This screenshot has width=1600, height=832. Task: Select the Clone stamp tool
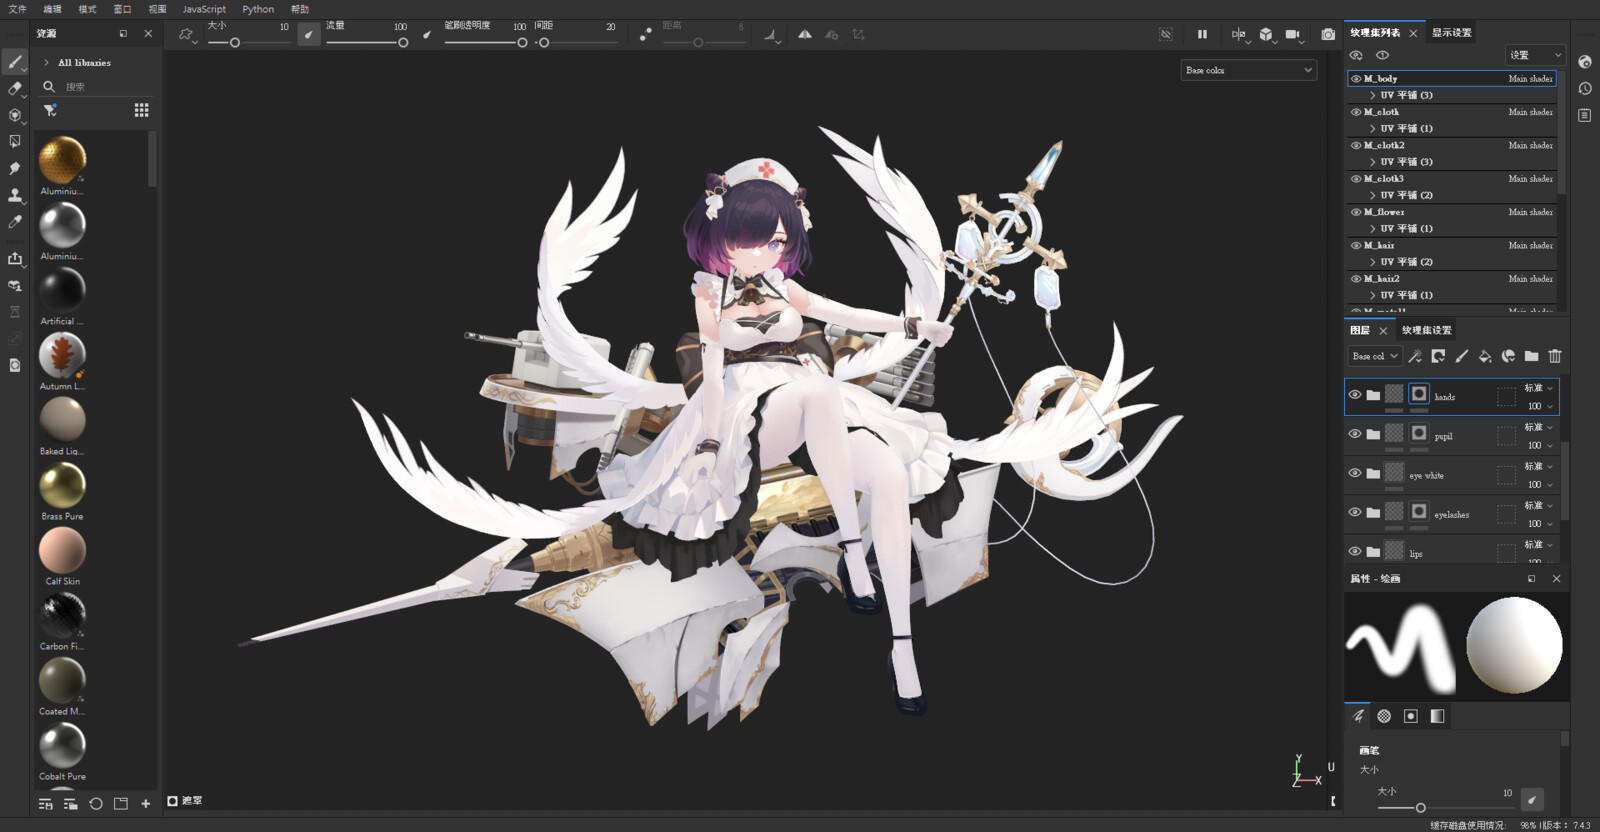tap(15, 195)
